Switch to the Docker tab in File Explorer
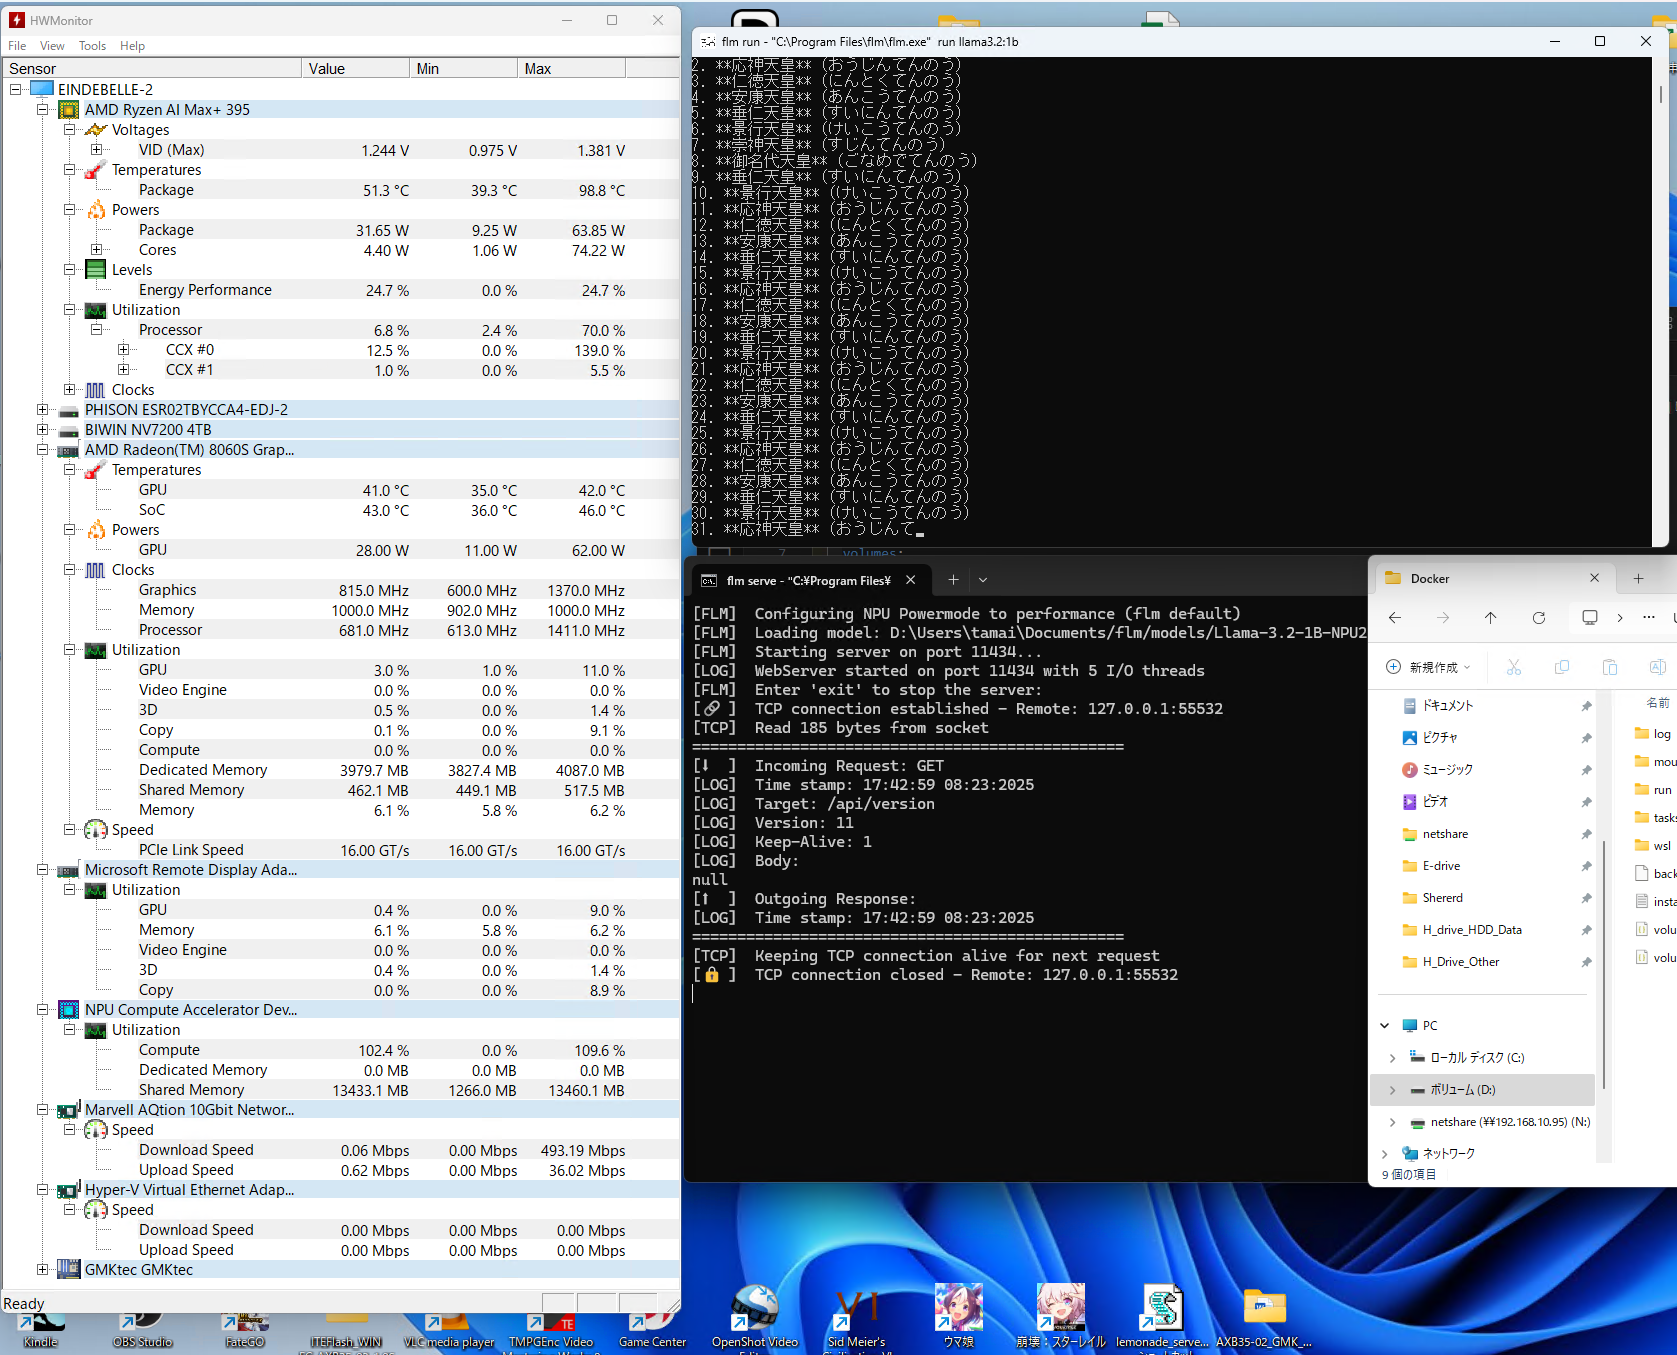Viewport: 1677px width, 1355px height. pos(1492,578)
